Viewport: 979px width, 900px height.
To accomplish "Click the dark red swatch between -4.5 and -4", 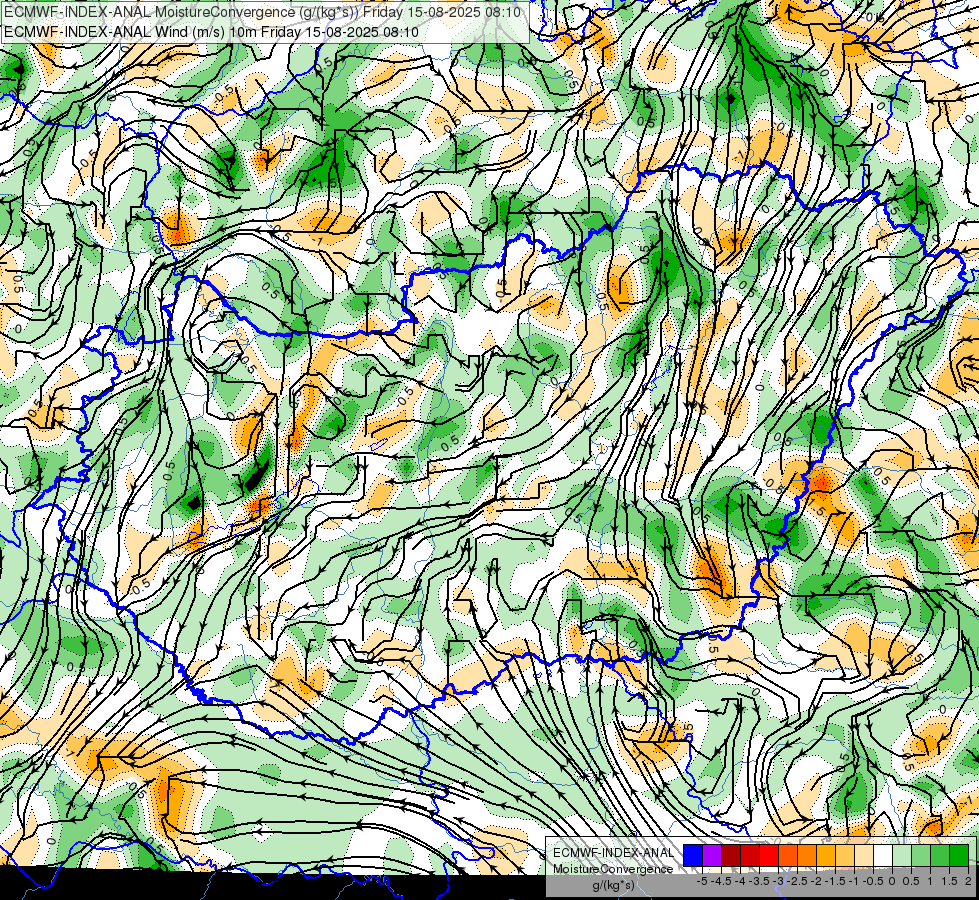I will tap(731, 855).
